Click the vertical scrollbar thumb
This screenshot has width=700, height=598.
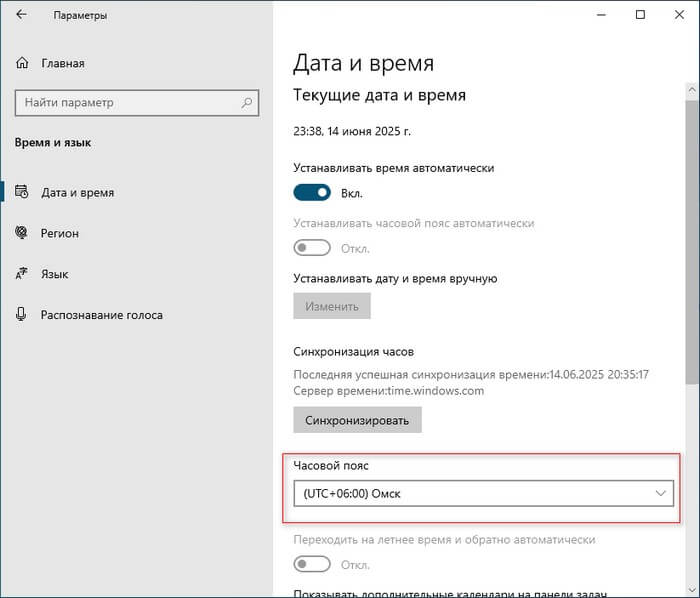(x=691, y=240)
